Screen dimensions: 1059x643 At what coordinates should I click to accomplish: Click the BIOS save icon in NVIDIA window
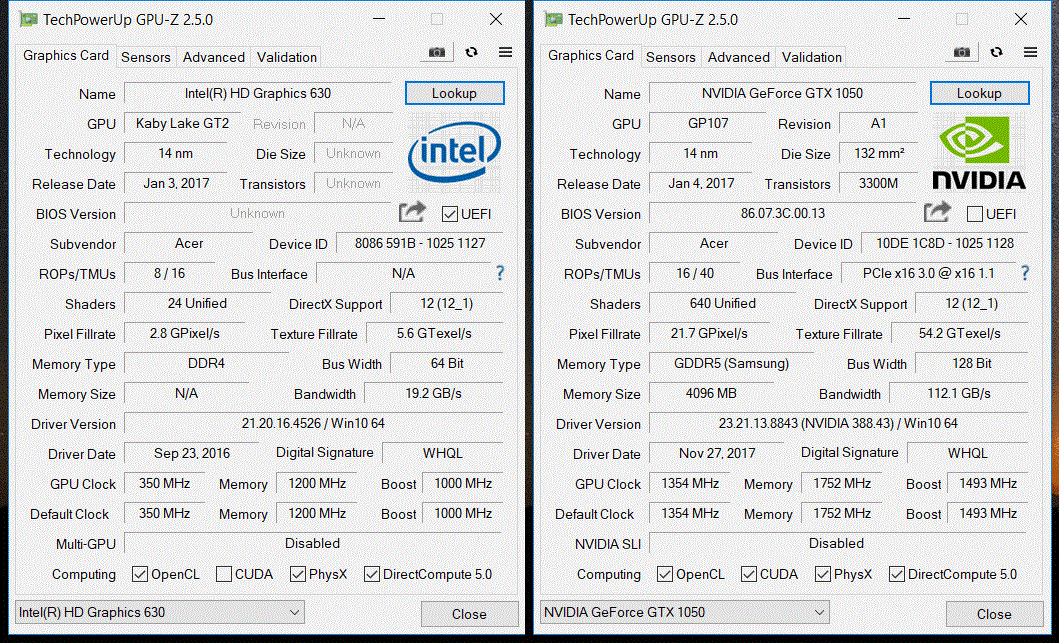click(937, 212)
